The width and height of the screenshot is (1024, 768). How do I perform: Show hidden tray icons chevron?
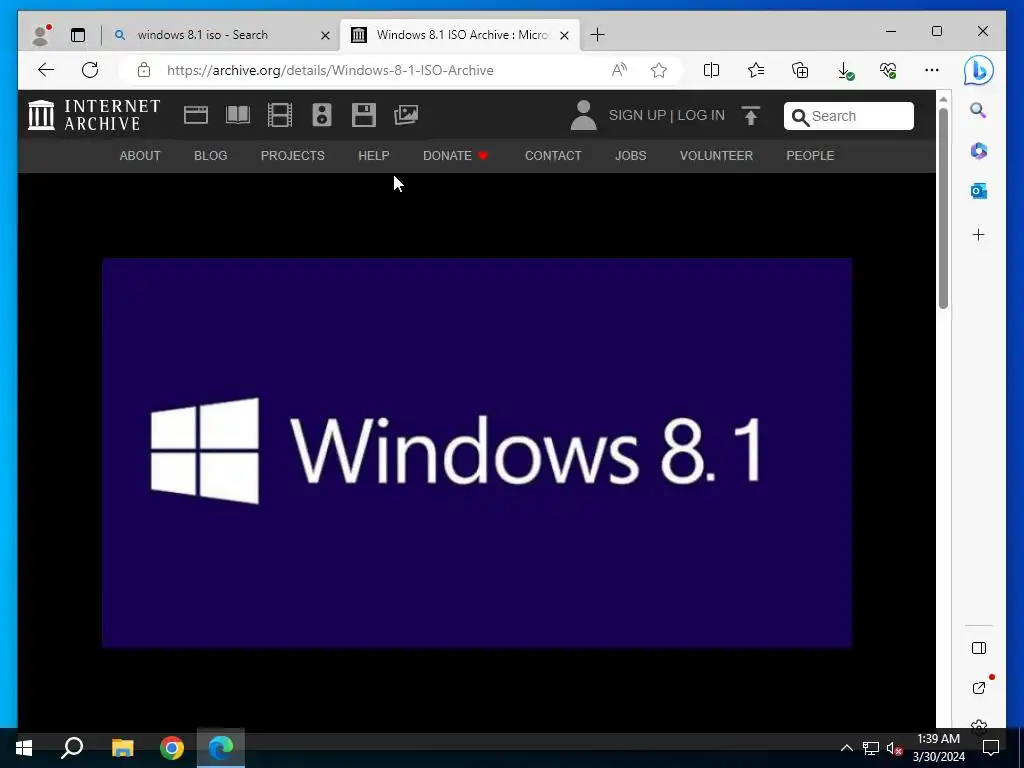pos(846,748)
